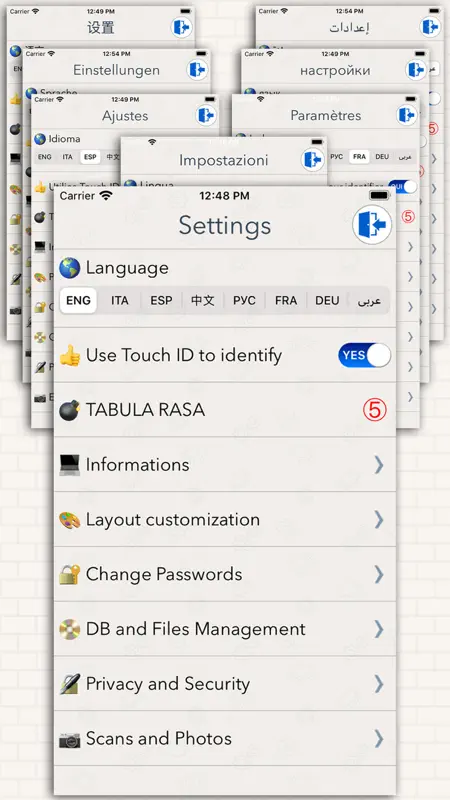Turn off the Use Touch ID YES switch
The height and width of the screenshot is (800, 450).
(x=364, y=355)
